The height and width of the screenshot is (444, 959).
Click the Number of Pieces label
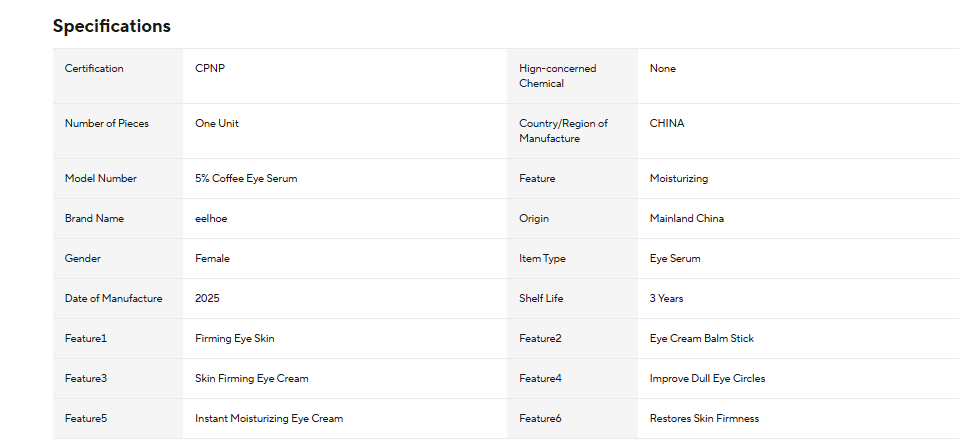106,123
